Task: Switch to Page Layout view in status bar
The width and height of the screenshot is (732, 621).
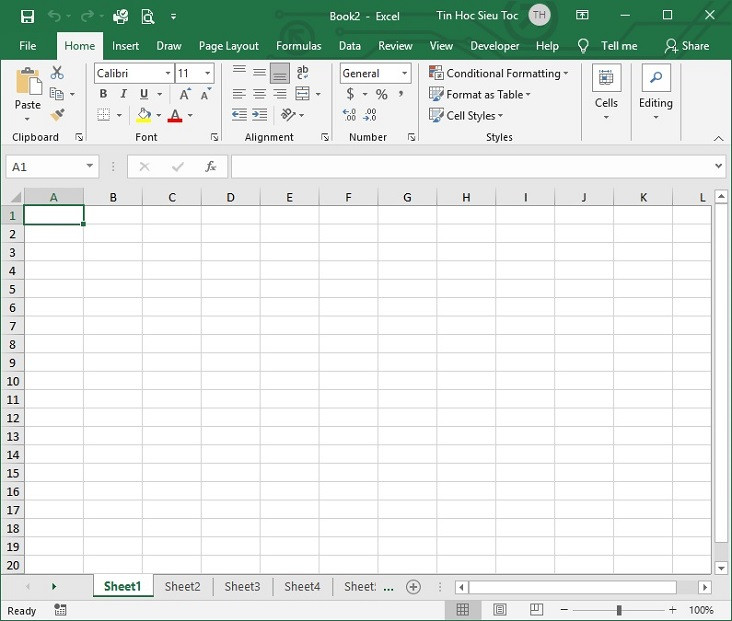Action: pyautogui.click(x=499, y=610)
